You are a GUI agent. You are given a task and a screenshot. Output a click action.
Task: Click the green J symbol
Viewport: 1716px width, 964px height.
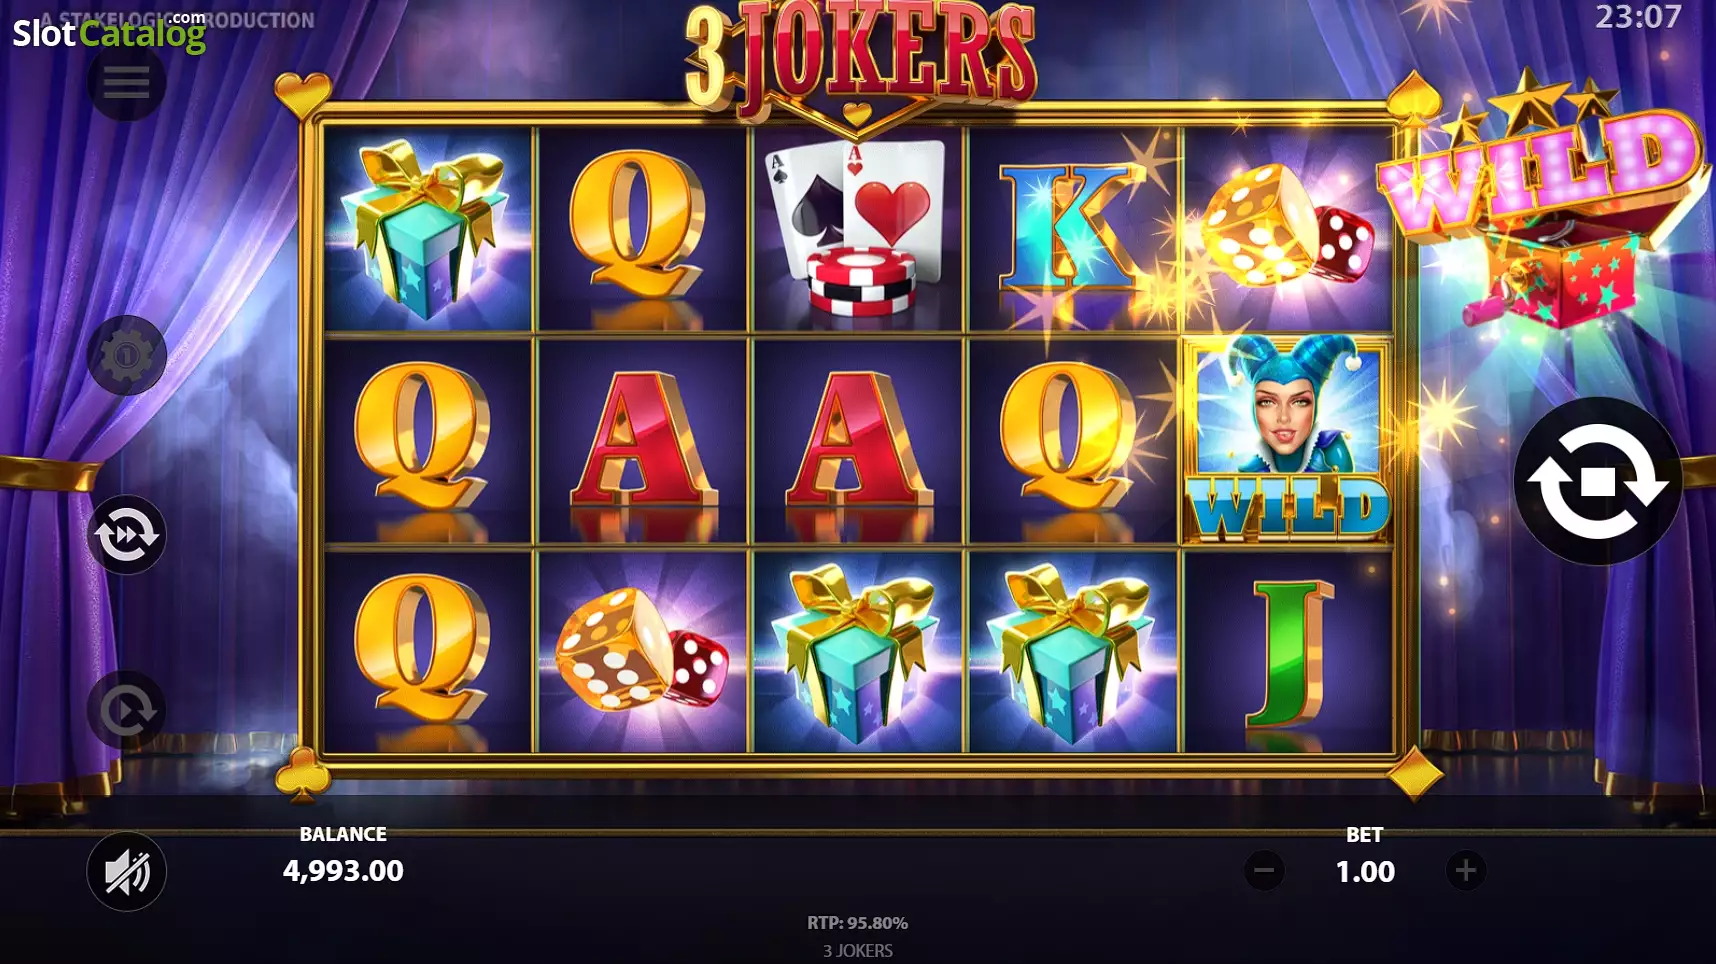pyautogui.click(x=1289, y=652)
